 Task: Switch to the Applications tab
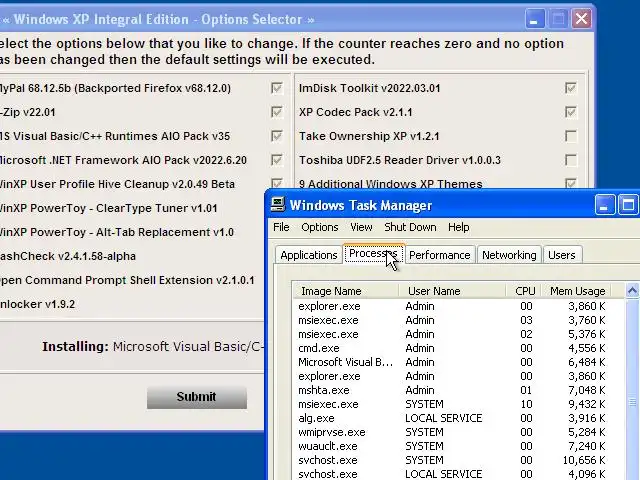(309, 255)
